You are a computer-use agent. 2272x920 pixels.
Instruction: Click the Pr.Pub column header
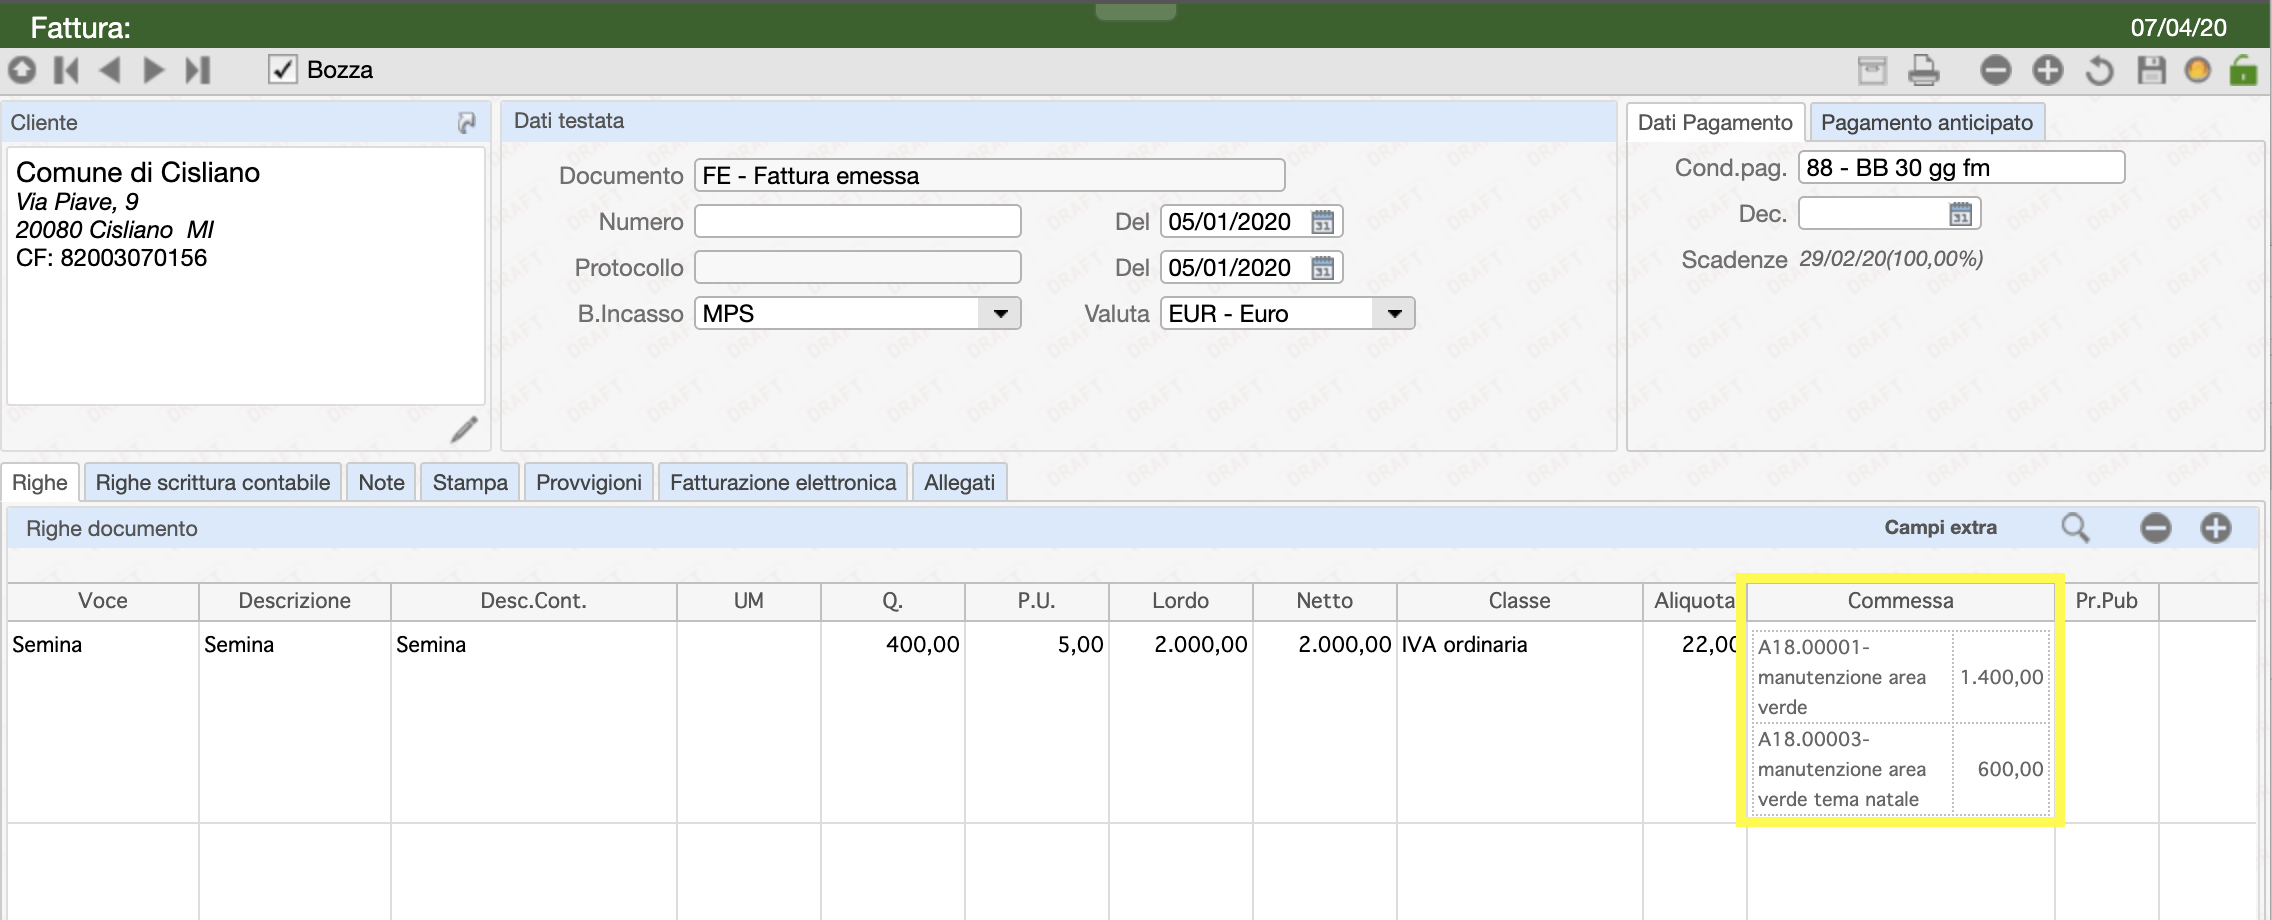pos(2106,600)
